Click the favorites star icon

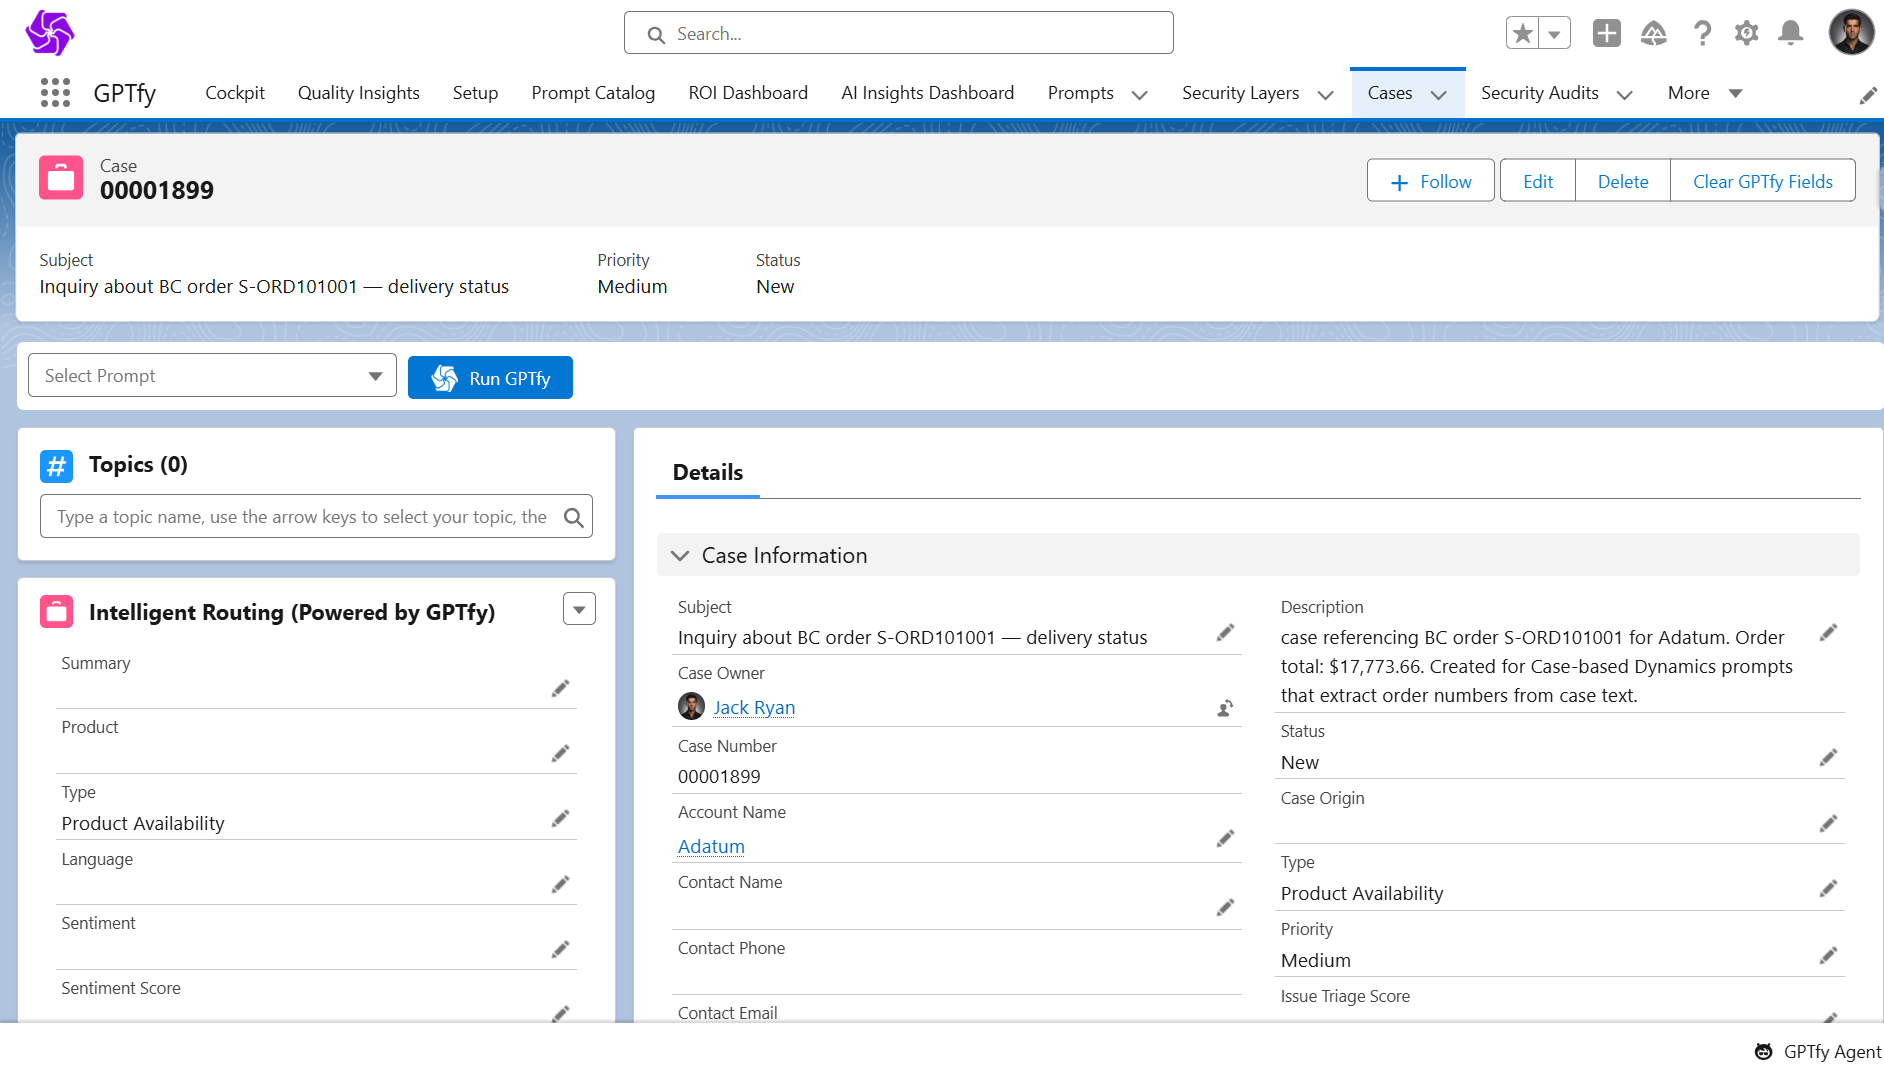pyautogui.click(x=1522, y=33)
